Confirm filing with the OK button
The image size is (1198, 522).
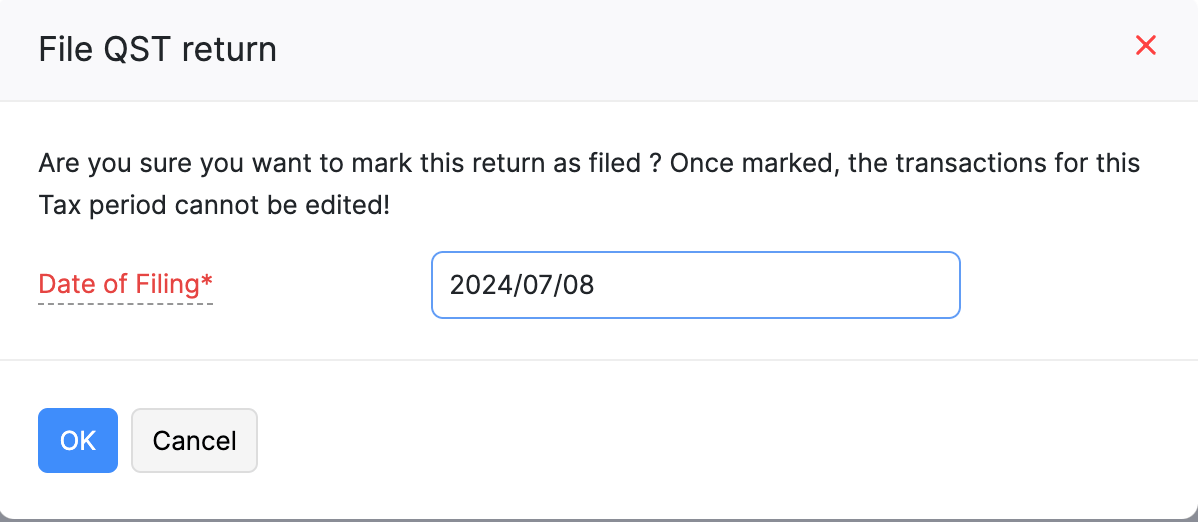78,440
